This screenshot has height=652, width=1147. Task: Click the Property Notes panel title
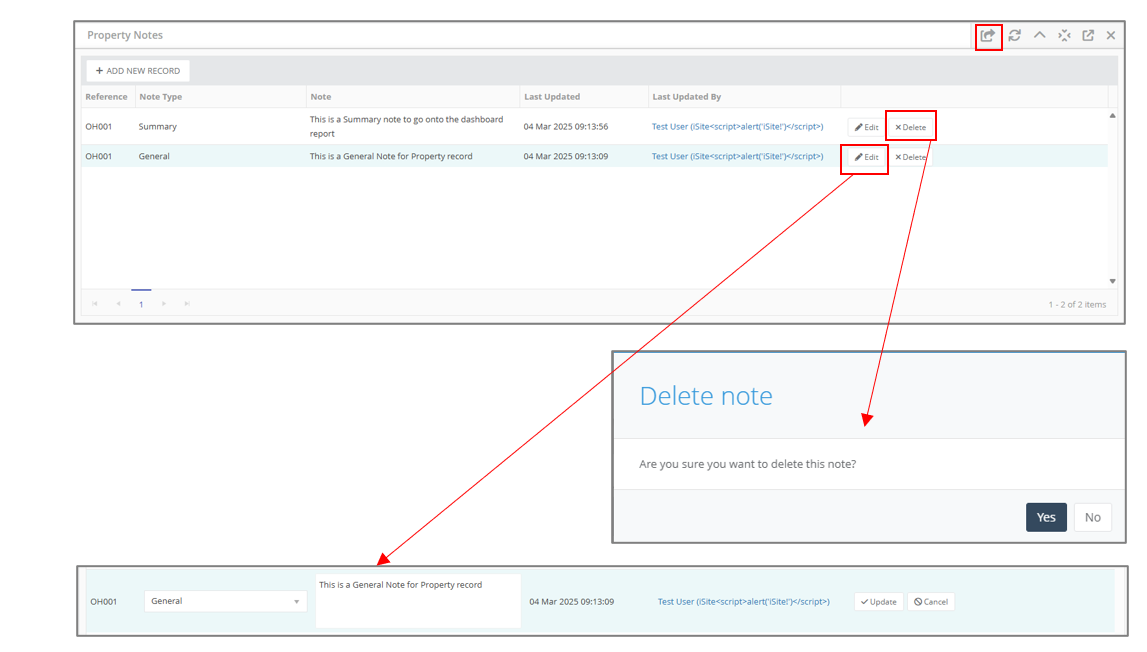125,35
